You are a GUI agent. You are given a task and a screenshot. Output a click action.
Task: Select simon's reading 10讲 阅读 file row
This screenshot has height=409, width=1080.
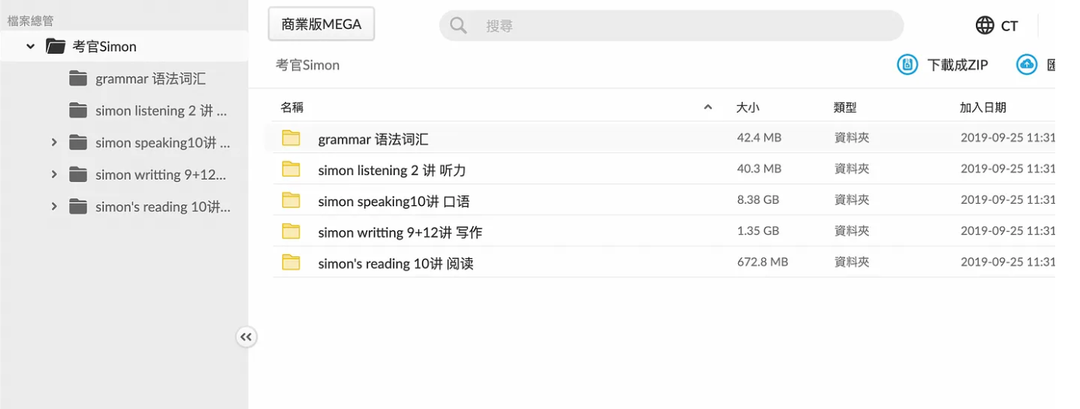pyautogui.click(x=663, y=262)
